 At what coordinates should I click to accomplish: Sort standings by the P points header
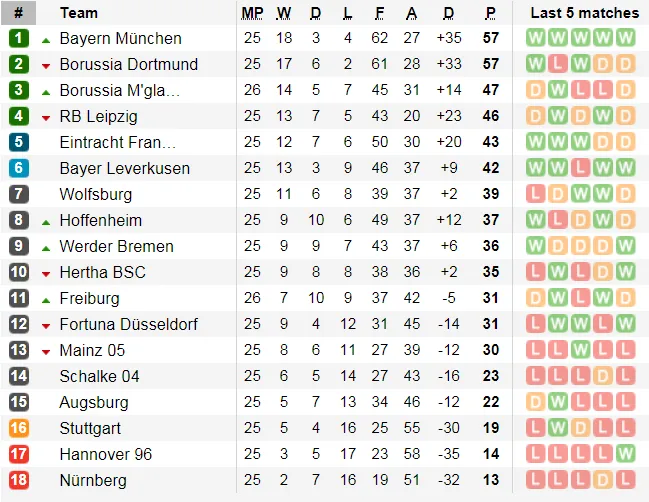pyautogui.click(x=490, y=13)
